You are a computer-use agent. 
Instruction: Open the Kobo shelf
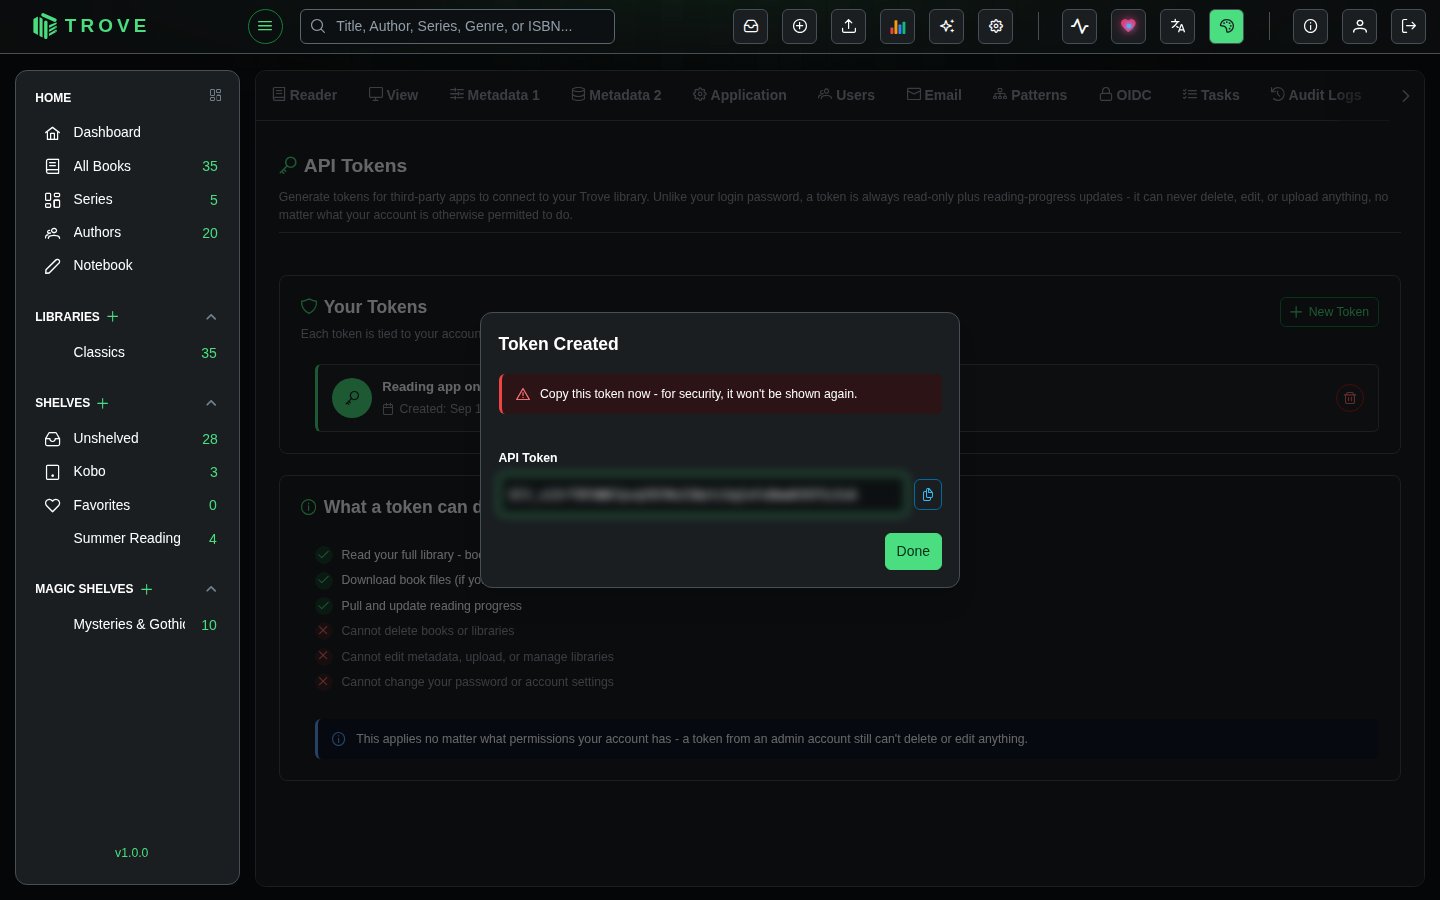128,471
